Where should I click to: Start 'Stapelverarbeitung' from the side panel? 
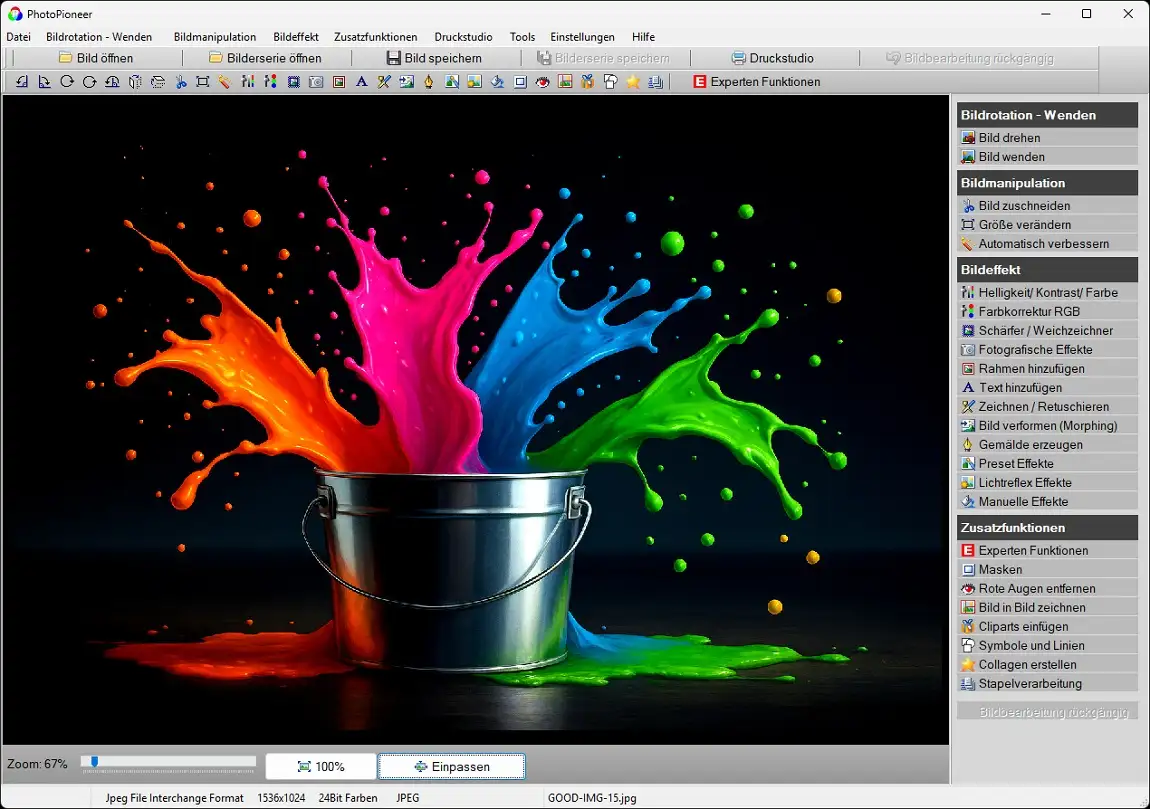coord(1029,684)
